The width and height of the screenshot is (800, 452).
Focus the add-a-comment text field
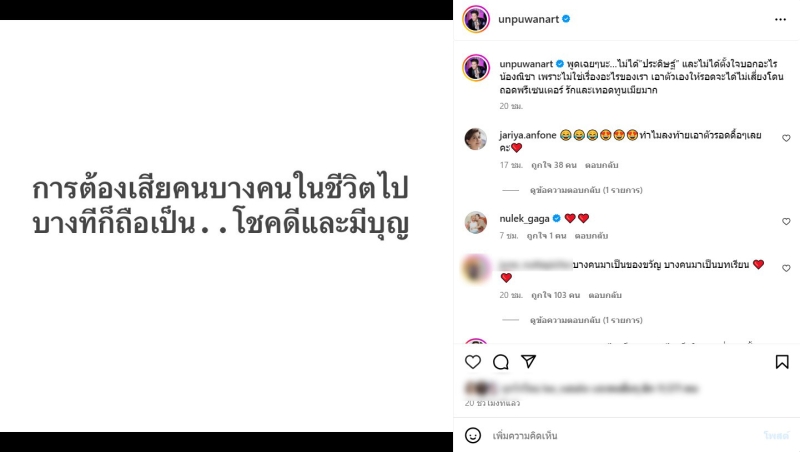coord(622,435)
